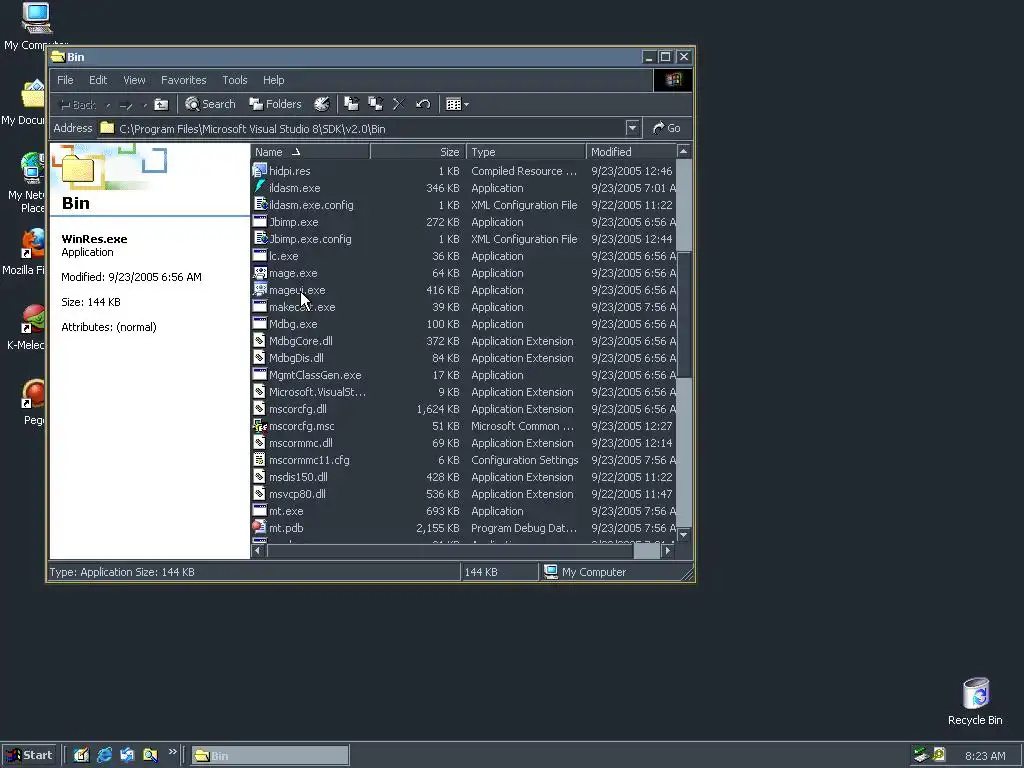Open the Start menu

pyautogui.click(x=30, y=755)
